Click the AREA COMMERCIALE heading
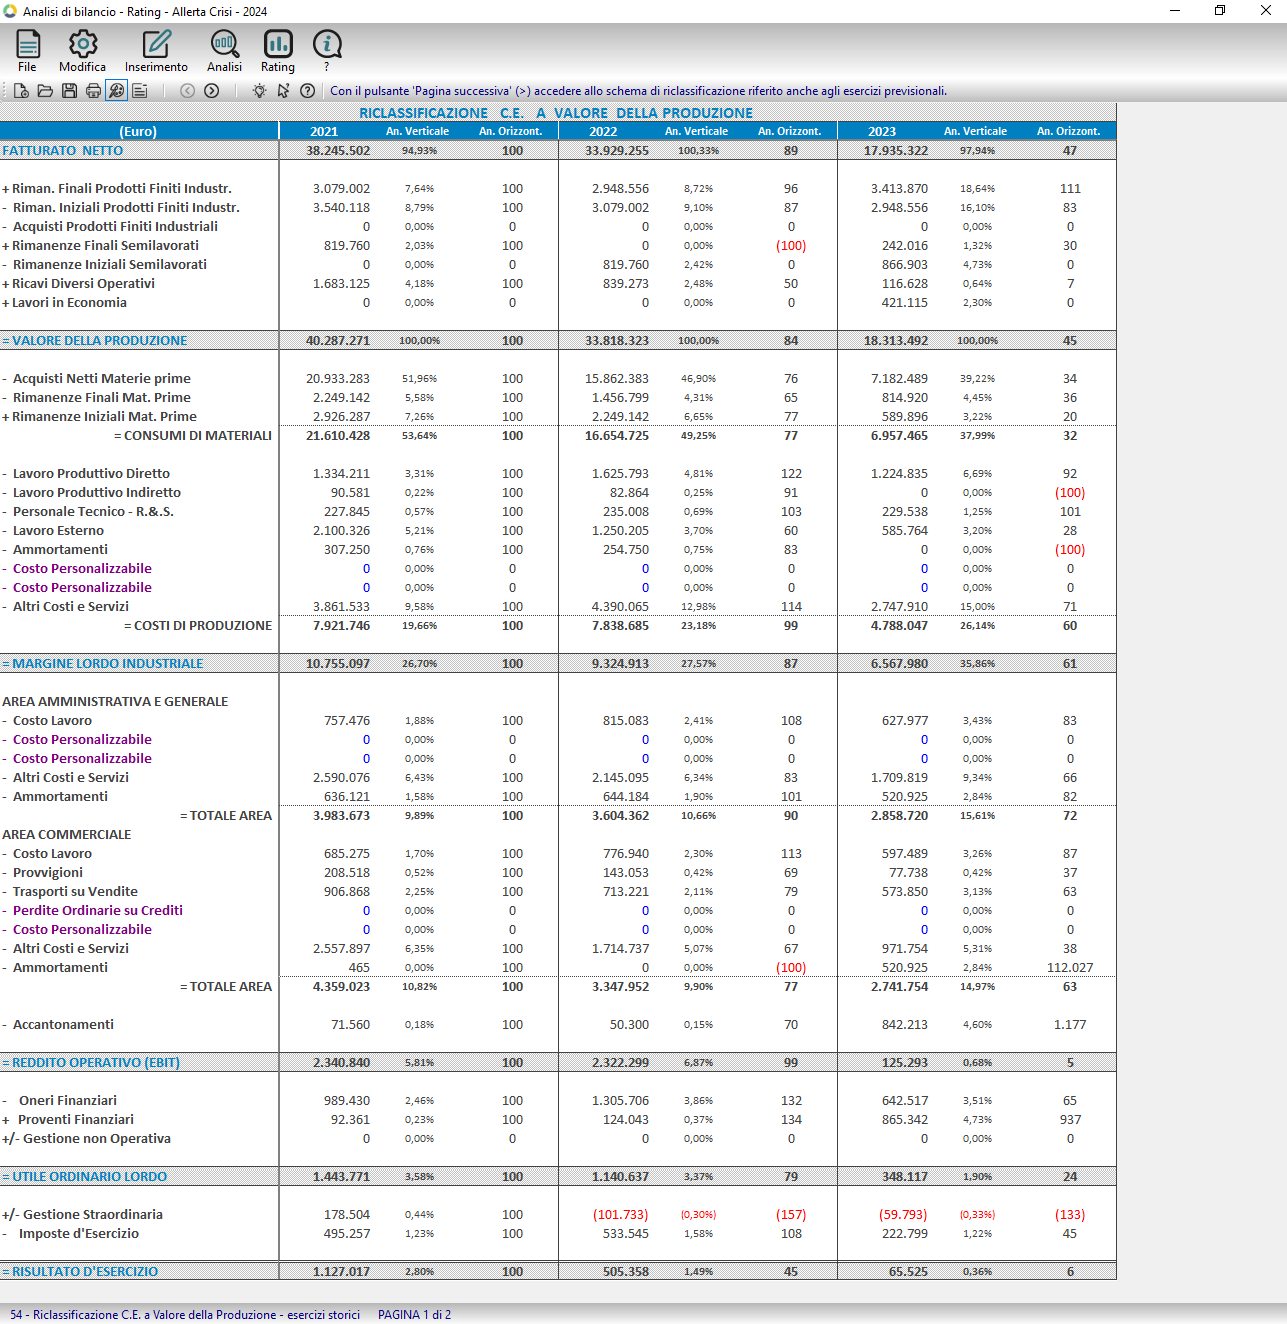This screenshot has width=1287, height=1324. [x=67, y=835]
